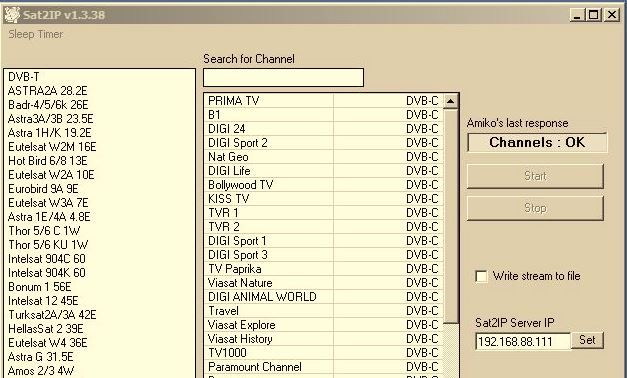Select Paramount Channel row

(x=324, y=366)
